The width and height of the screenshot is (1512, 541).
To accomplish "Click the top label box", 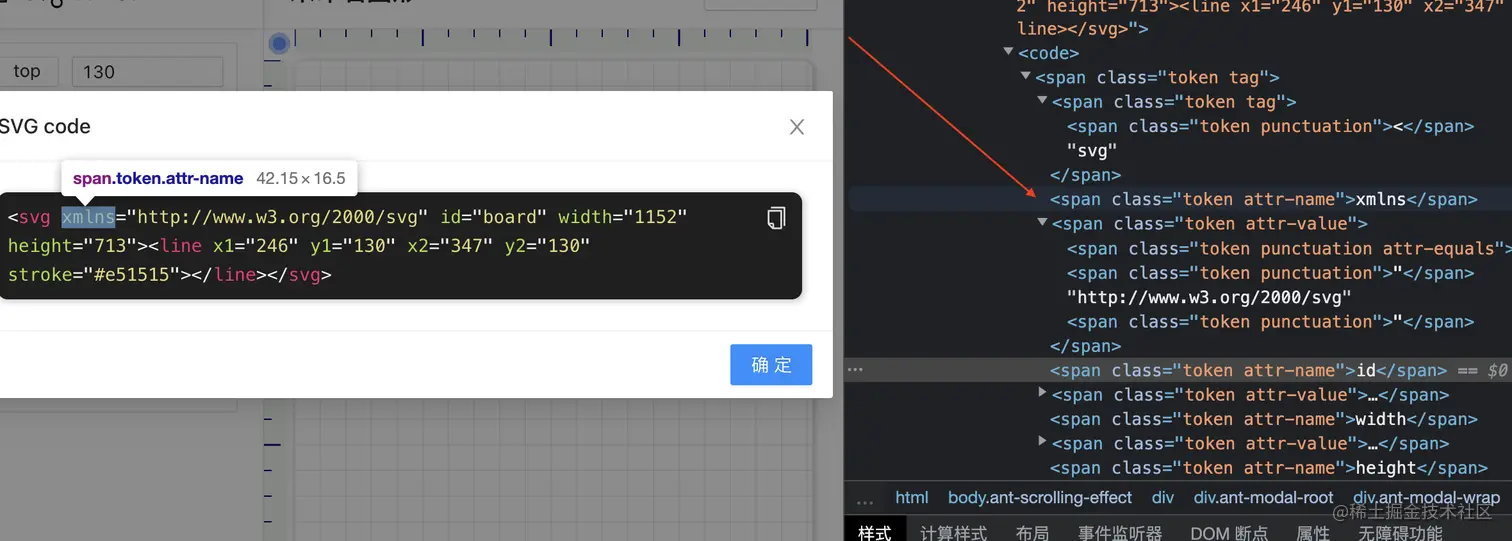I will pos(27,72).
